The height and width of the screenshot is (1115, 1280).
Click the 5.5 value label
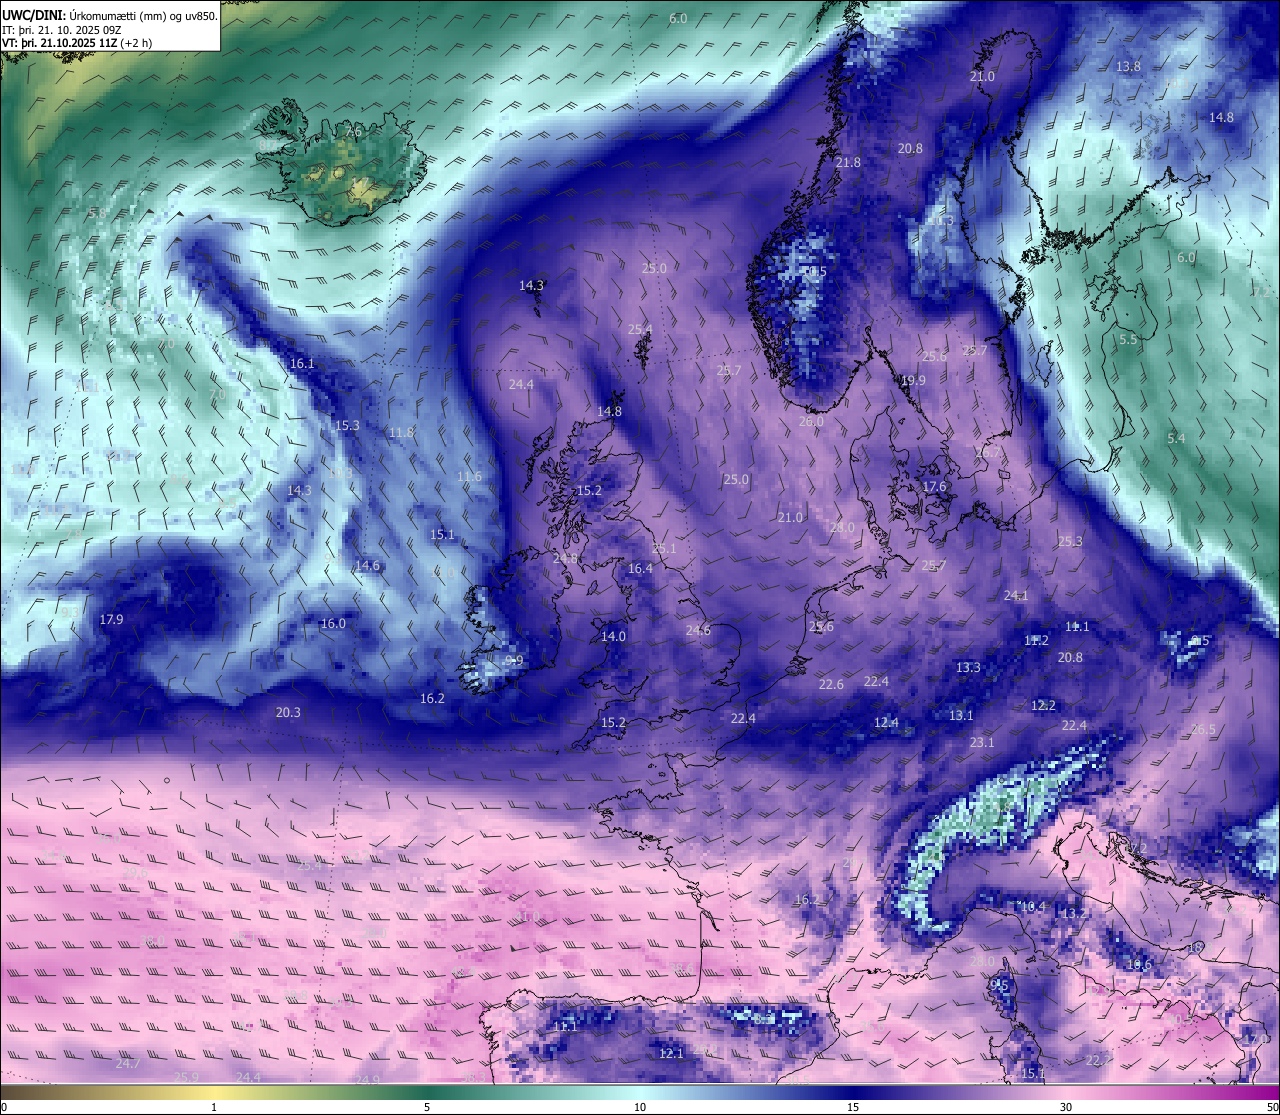click(x=1128, y=339)
